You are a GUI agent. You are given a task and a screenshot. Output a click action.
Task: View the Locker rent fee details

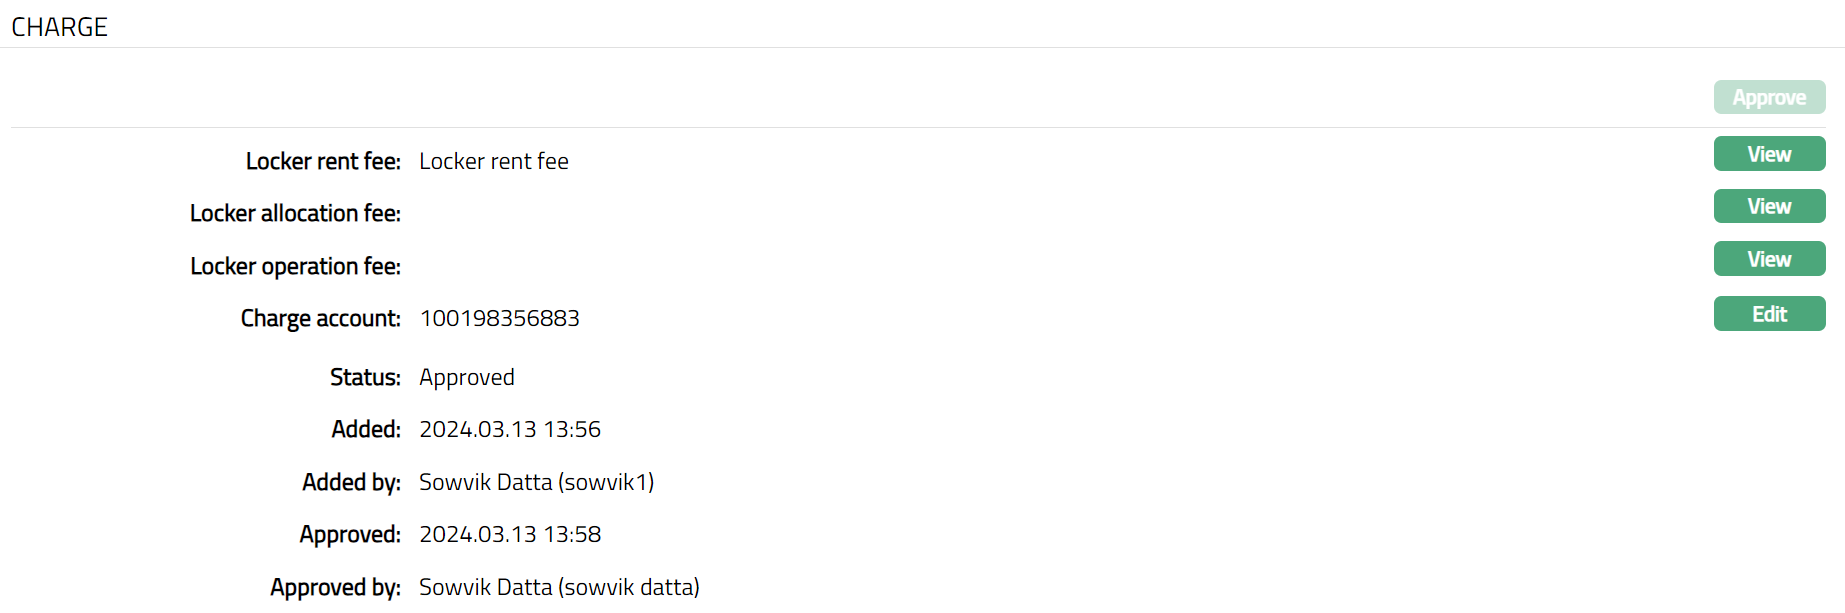tap(1769, 154)
